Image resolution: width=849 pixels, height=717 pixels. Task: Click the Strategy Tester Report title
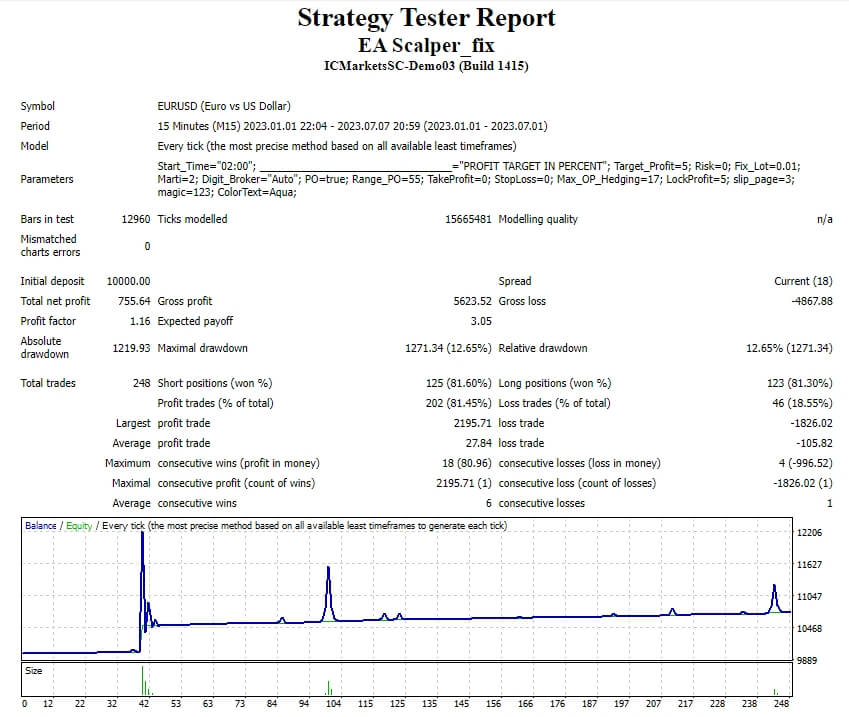coord(424,19)
